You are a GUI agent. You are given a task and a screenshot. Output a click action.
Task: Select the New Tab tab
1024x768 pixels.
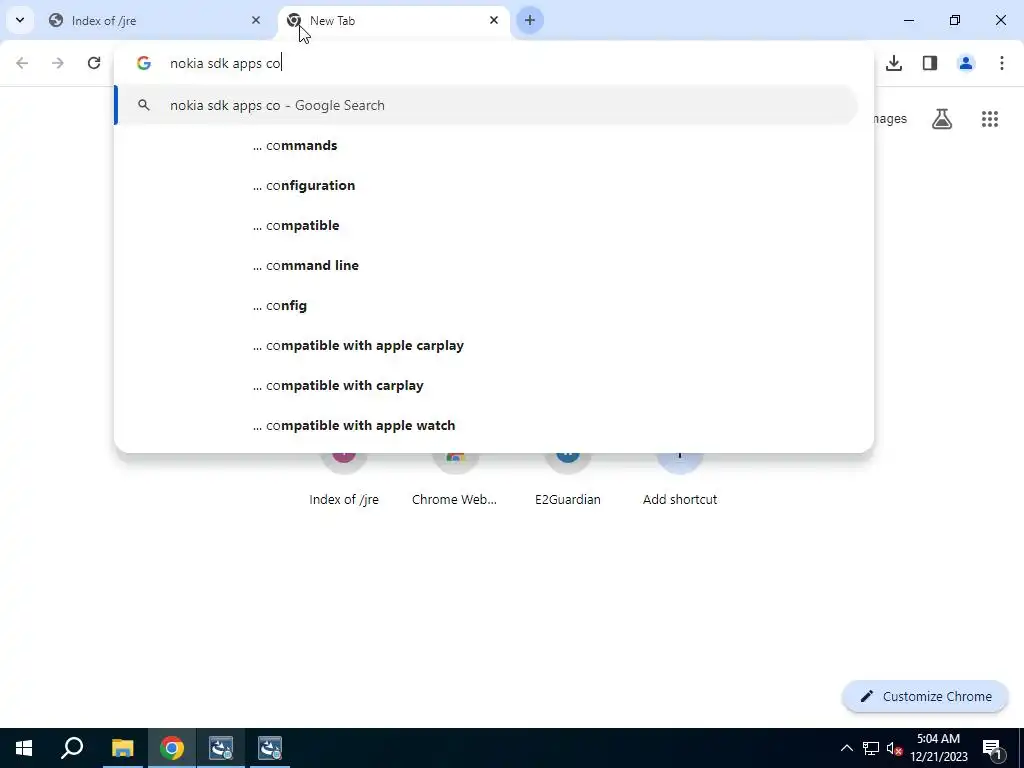(394, 20)
